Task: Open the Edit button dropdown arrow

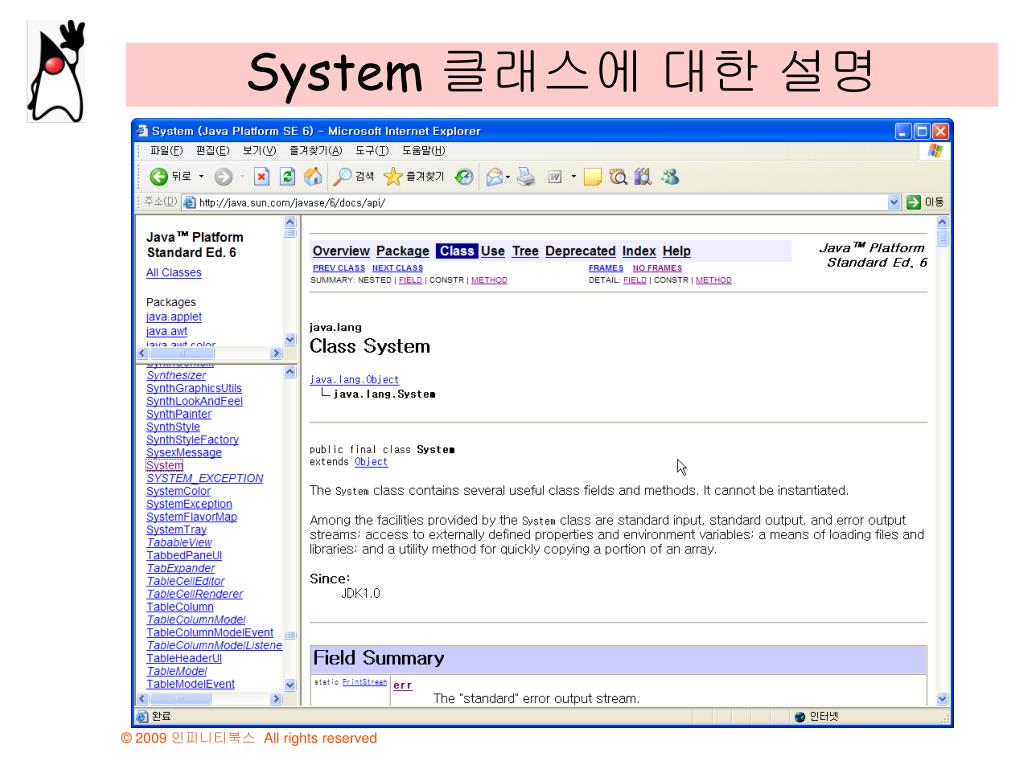Action: 573,176
